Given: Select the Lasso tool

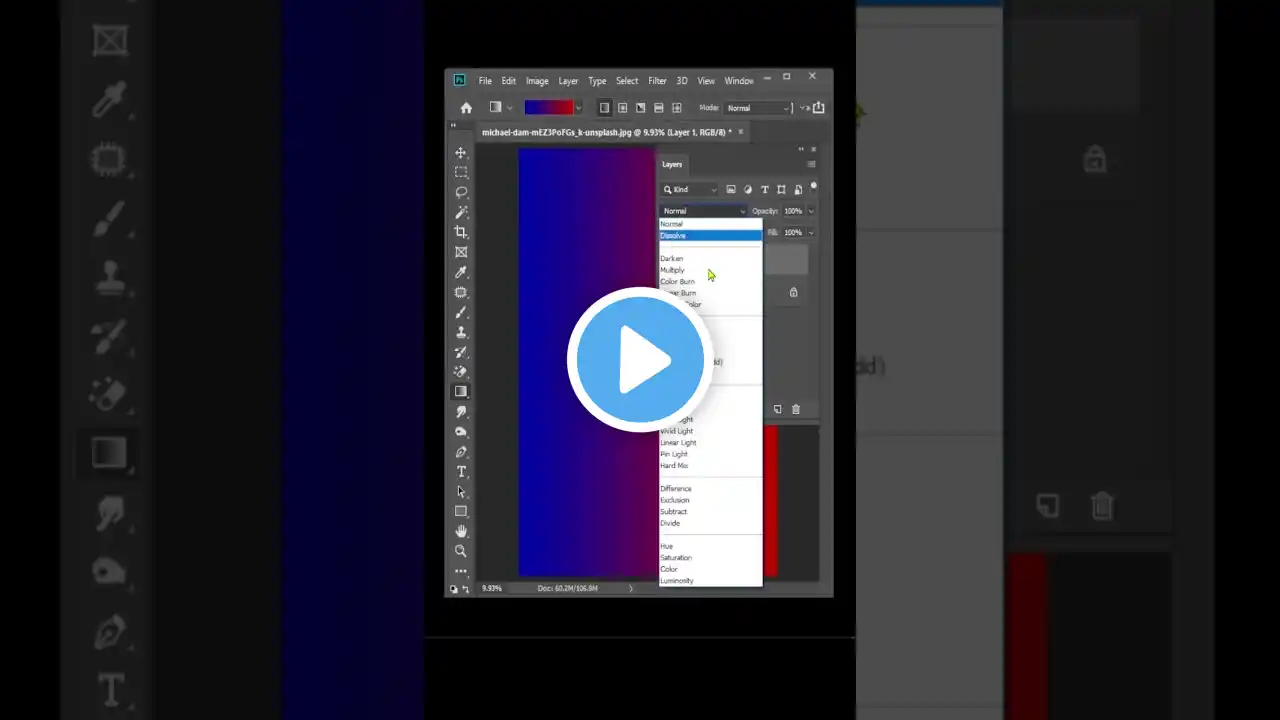Looking at the screenshot, I should point(461,192).
